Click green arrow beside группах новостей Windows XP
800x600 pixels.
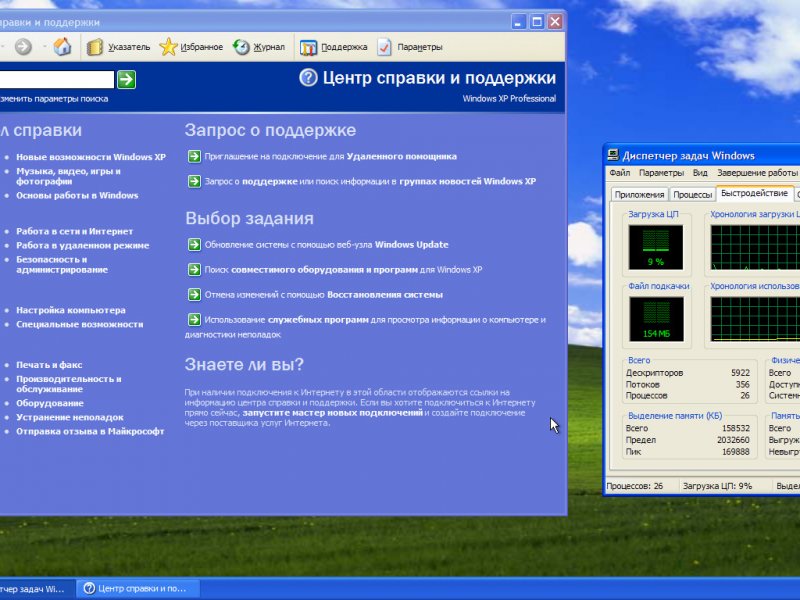click(194, 181)
